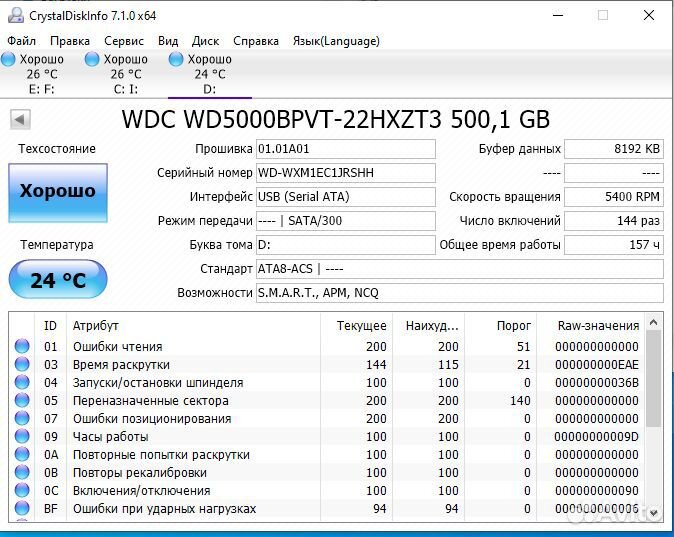Image resolution: width=674 pixels, height=537 pixels.
Task: Select the D: disk tab
Action: point(210,74)
